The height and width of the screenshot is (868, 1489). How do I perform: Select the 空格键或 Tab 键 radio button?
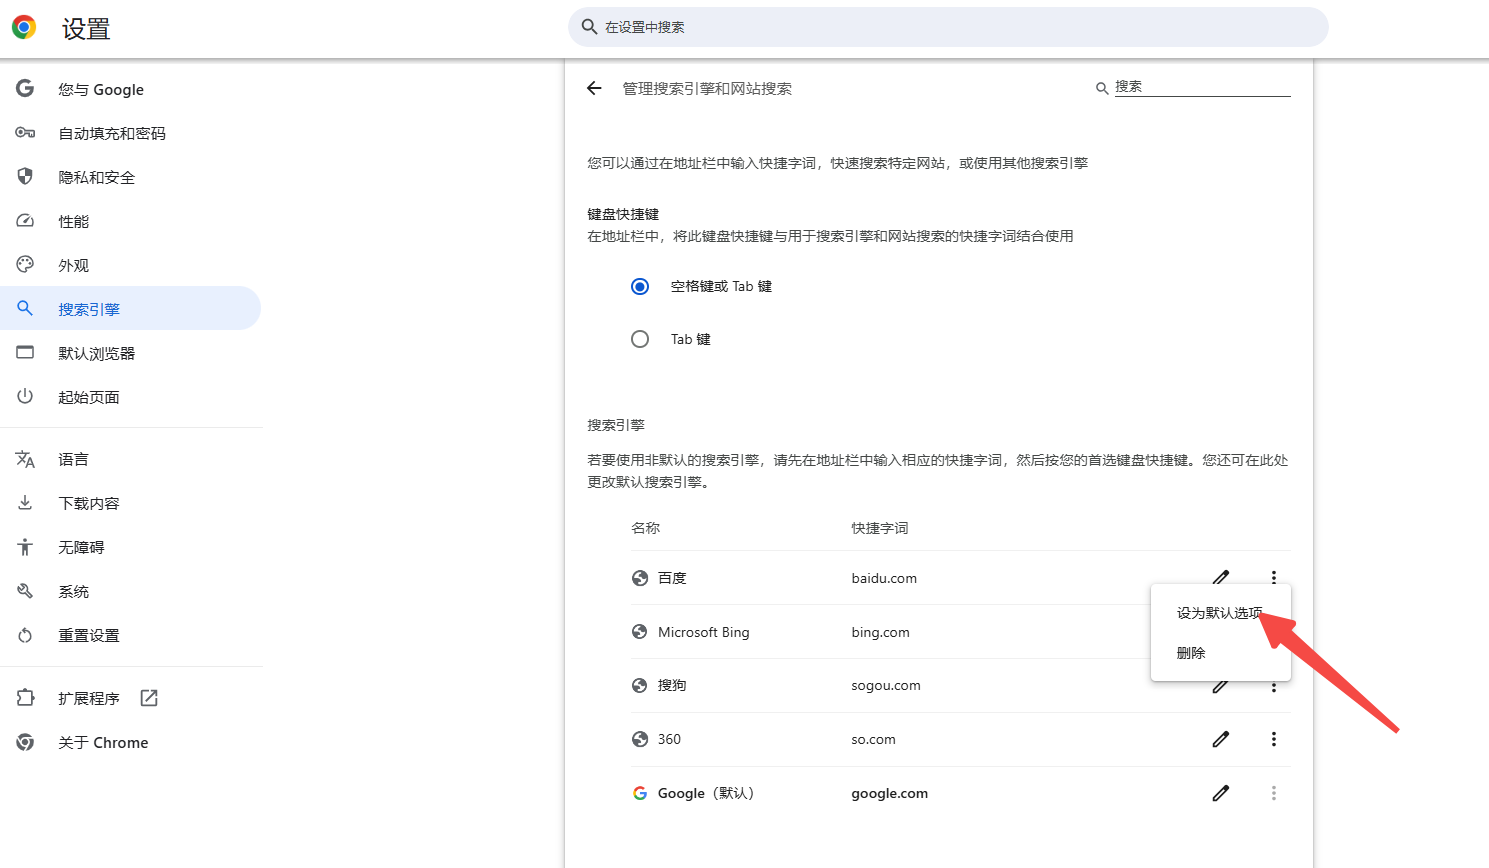[640, 286]
